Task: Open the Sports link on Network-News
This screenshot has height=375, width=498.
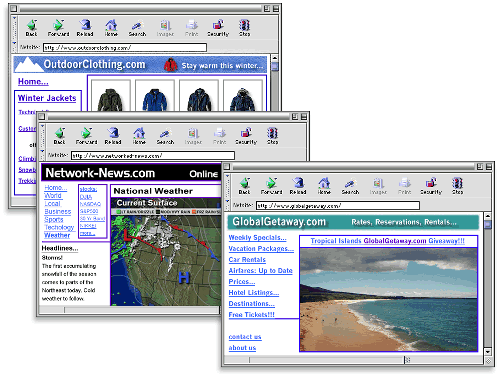Action: click(x=54, y=220)
